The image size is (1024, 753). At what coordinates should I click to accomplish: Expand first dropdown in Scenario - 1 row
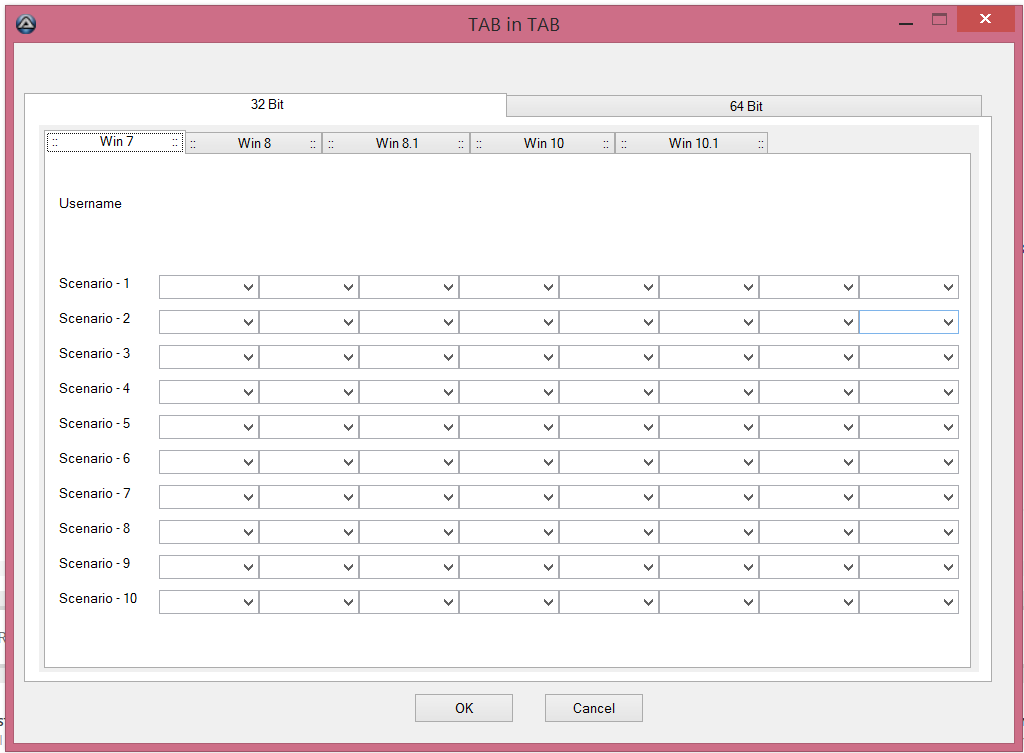[x=209, y=287]
